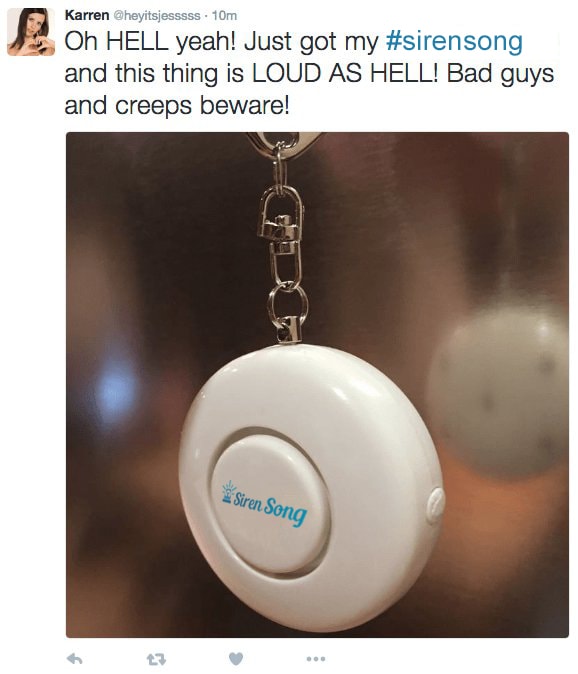The width and height of the screenshot is (578, 674).
Task: Expand the attached keychain alarm photo
Action: coord(317,385)
